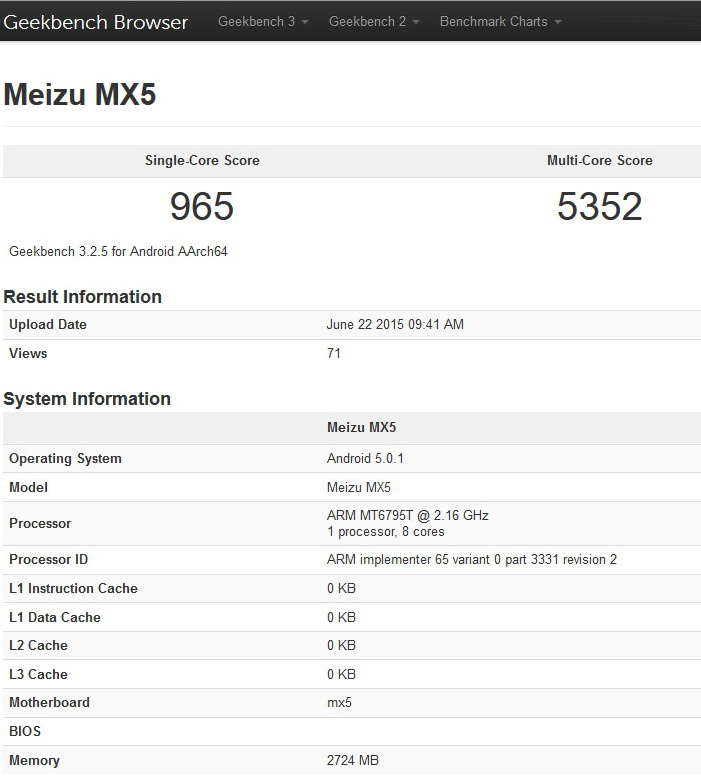Click the Multi-Core Score header
701x783 pixels.
[x=599, y=160]
